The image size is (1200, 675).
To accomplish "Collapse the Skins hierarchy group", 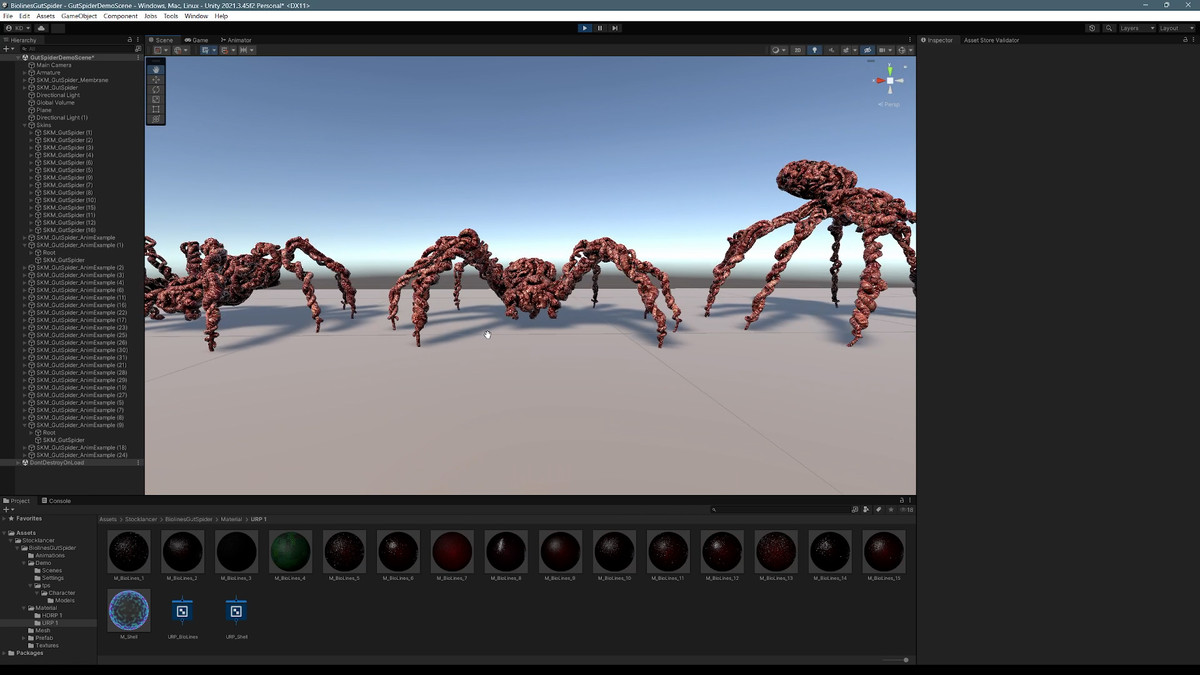I will point(25,125).
